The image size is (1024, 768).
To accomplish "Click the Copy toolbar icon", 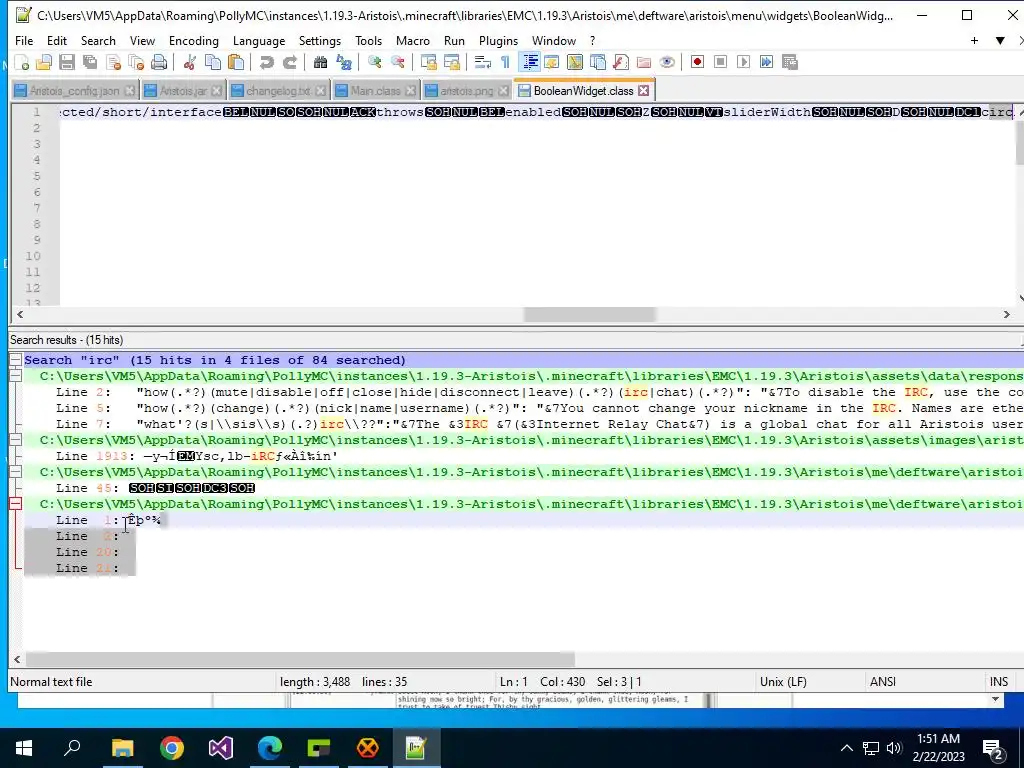I will coord(213,63).
